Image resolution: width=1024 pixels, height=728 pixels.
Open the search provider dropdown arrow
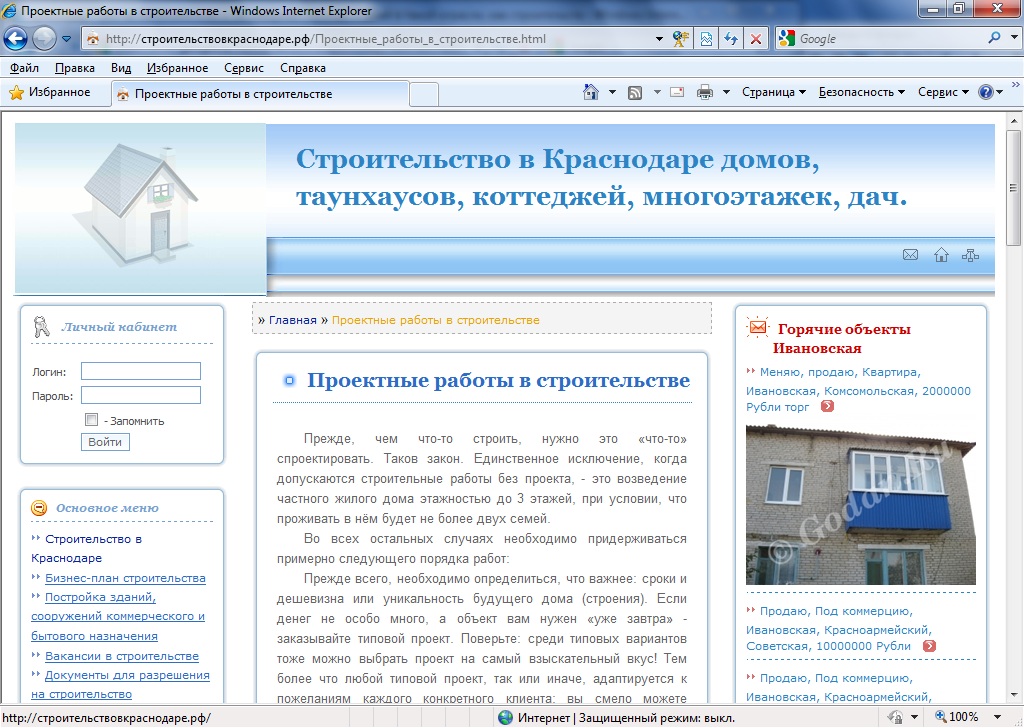pos(1014,39)
